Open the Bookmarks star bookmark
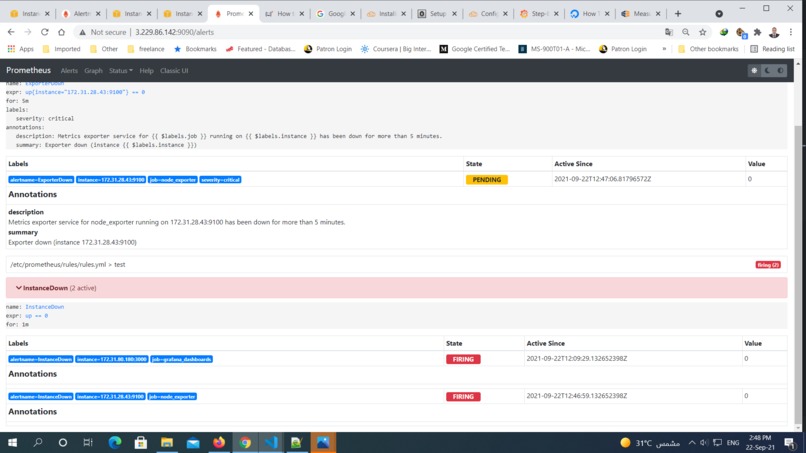 coord(195,49)
